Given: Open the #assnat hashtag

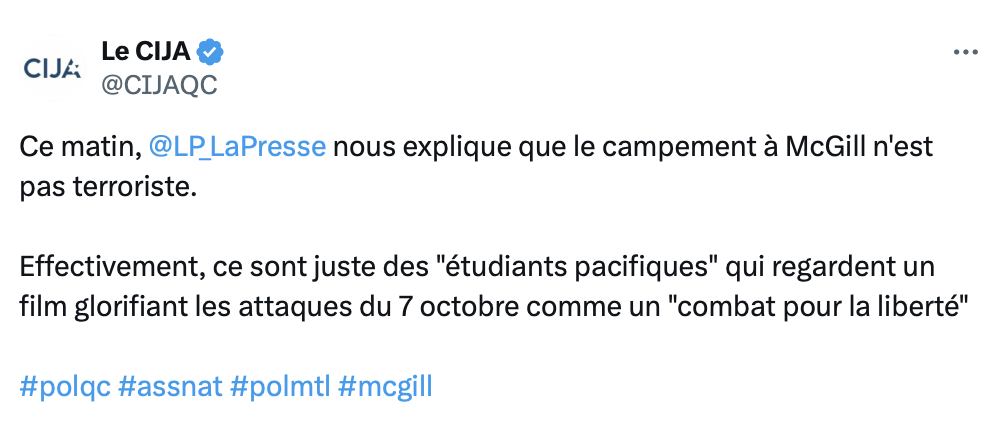Looking at the screenshot, I should (x=170, y=386).
